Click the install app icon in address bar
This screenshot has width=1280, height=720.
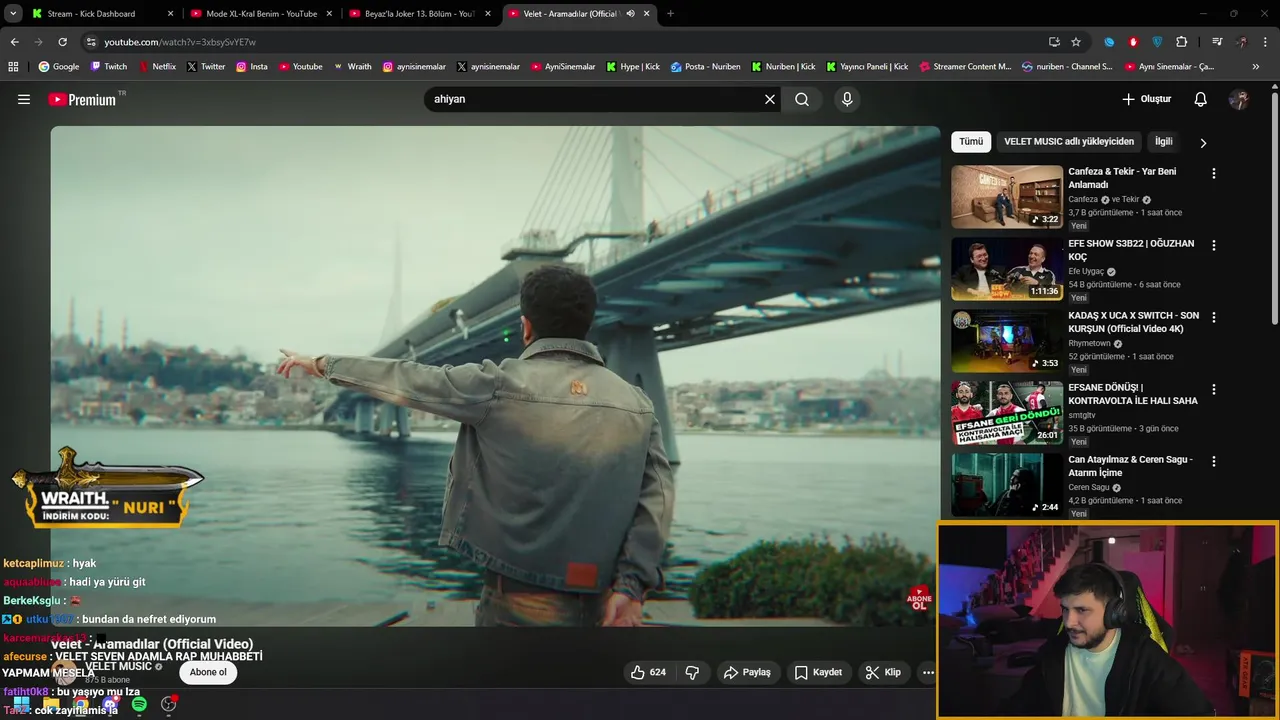tap(1054, 42)
